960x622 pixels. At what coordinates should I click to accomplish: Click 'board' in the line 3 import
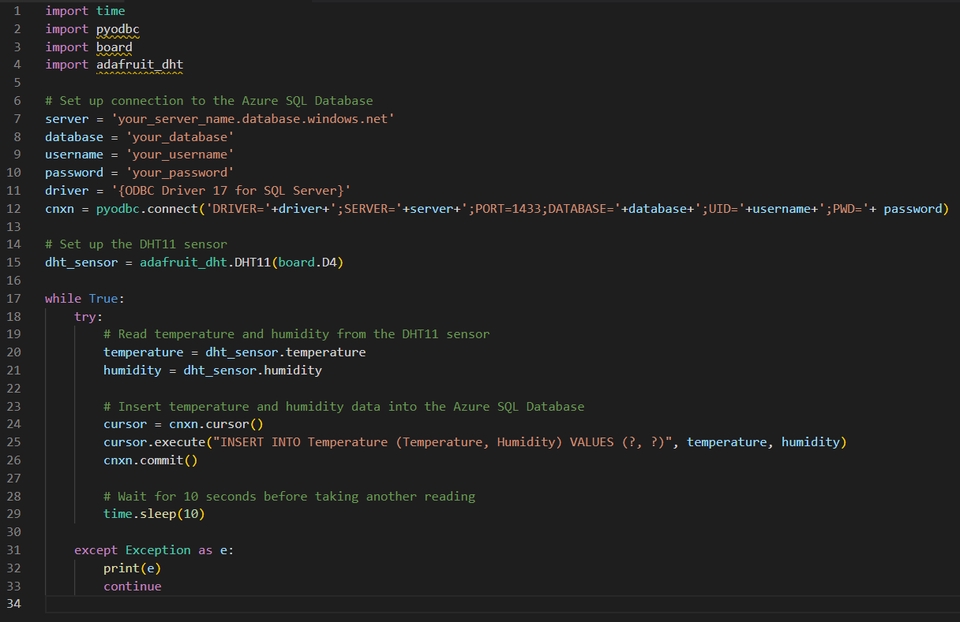pos(114,47)
